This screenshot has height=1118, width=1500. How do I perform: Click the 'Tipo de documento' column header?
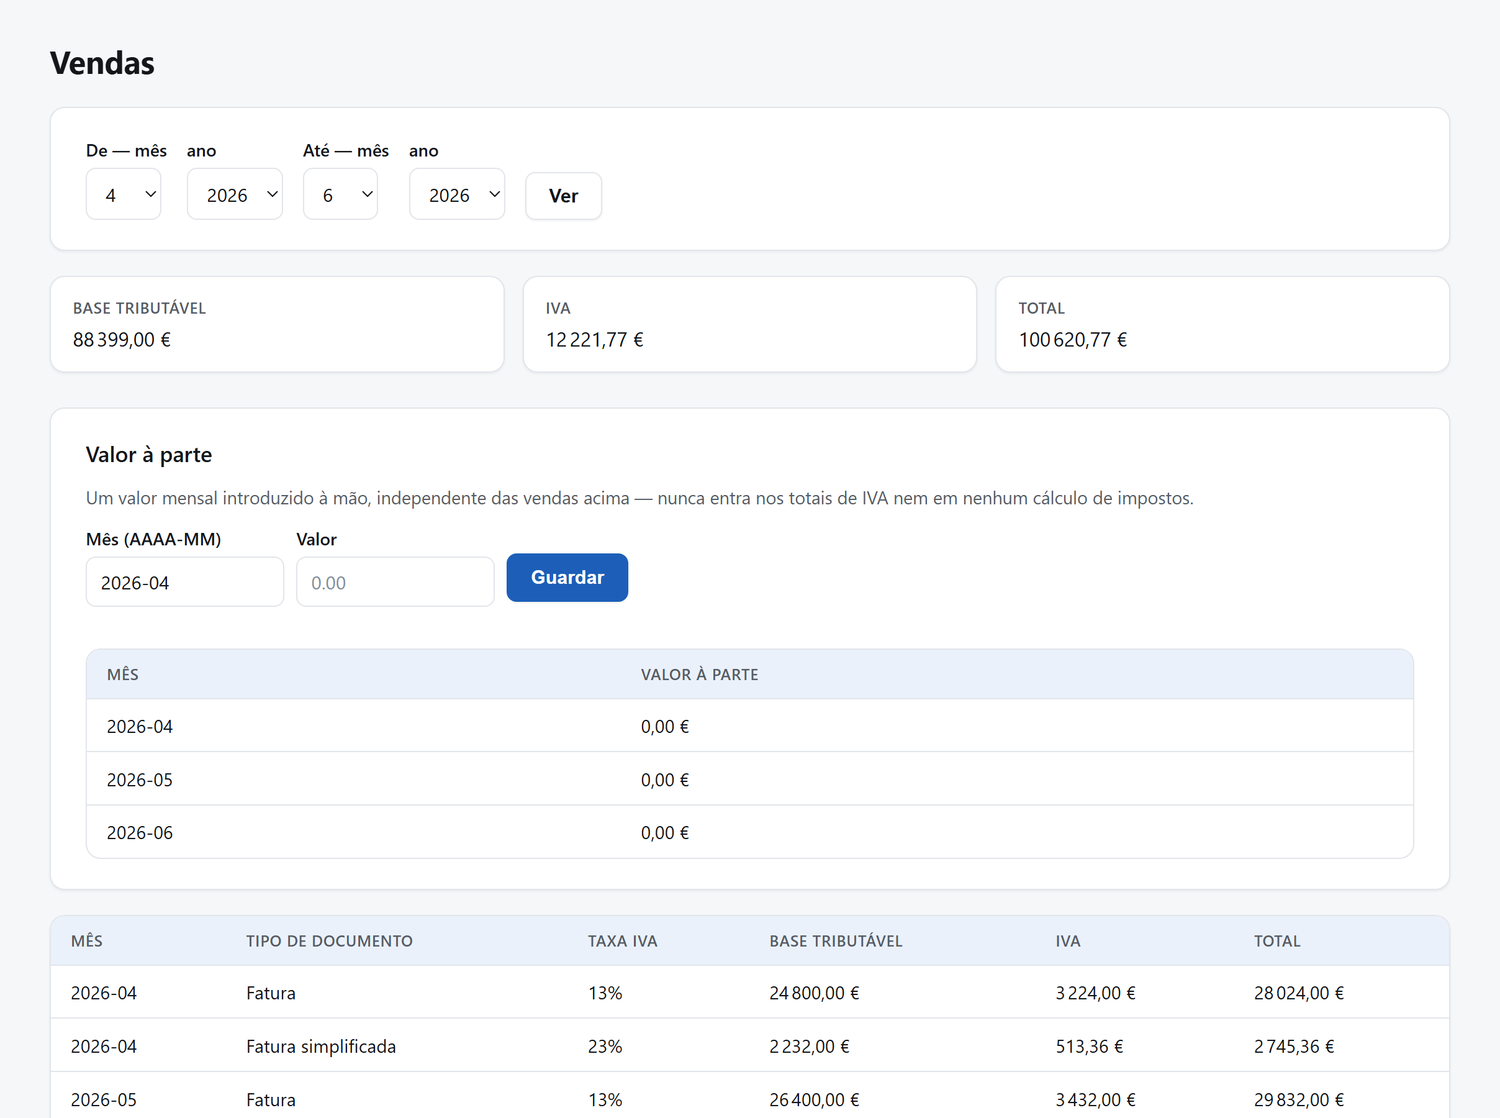pyautogui.click(x=329, y=941)
